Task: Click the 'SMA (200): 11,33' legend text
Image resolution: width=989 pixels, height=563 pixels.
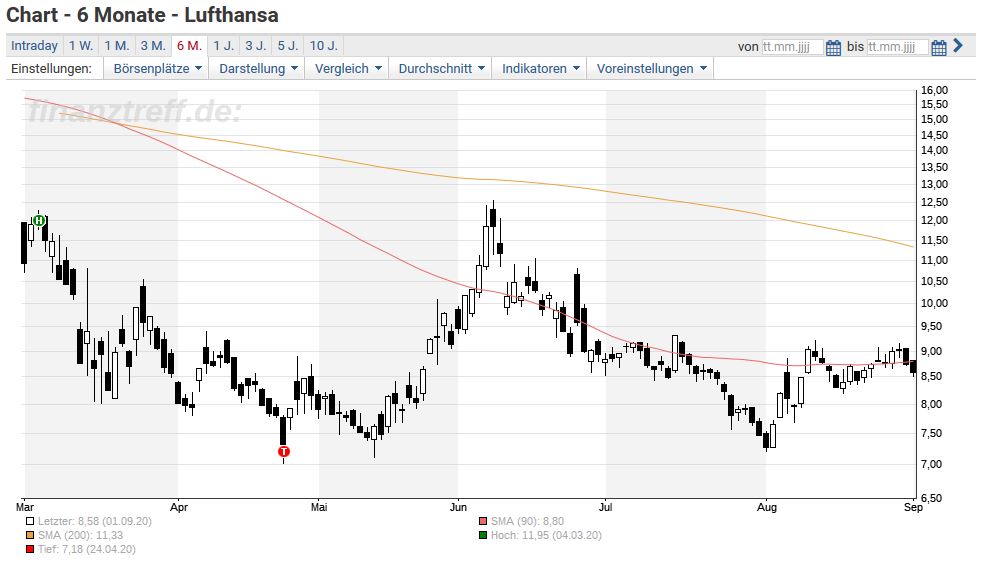Action: point(81,535)
